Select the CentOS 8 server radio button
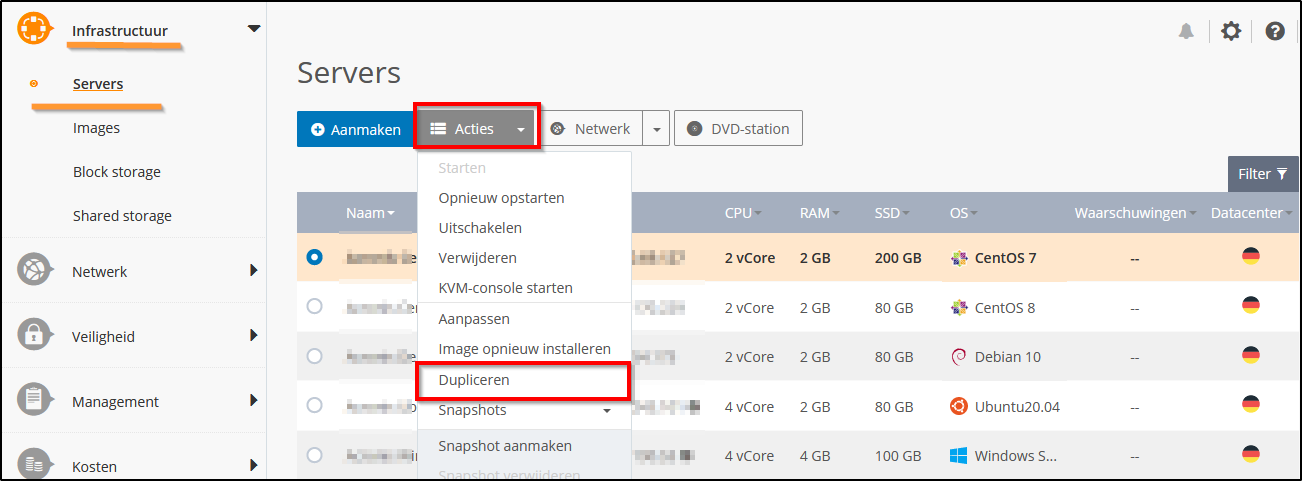This screenshot has width=1302, height=481. pyautogui.click(x=315, y=307)
